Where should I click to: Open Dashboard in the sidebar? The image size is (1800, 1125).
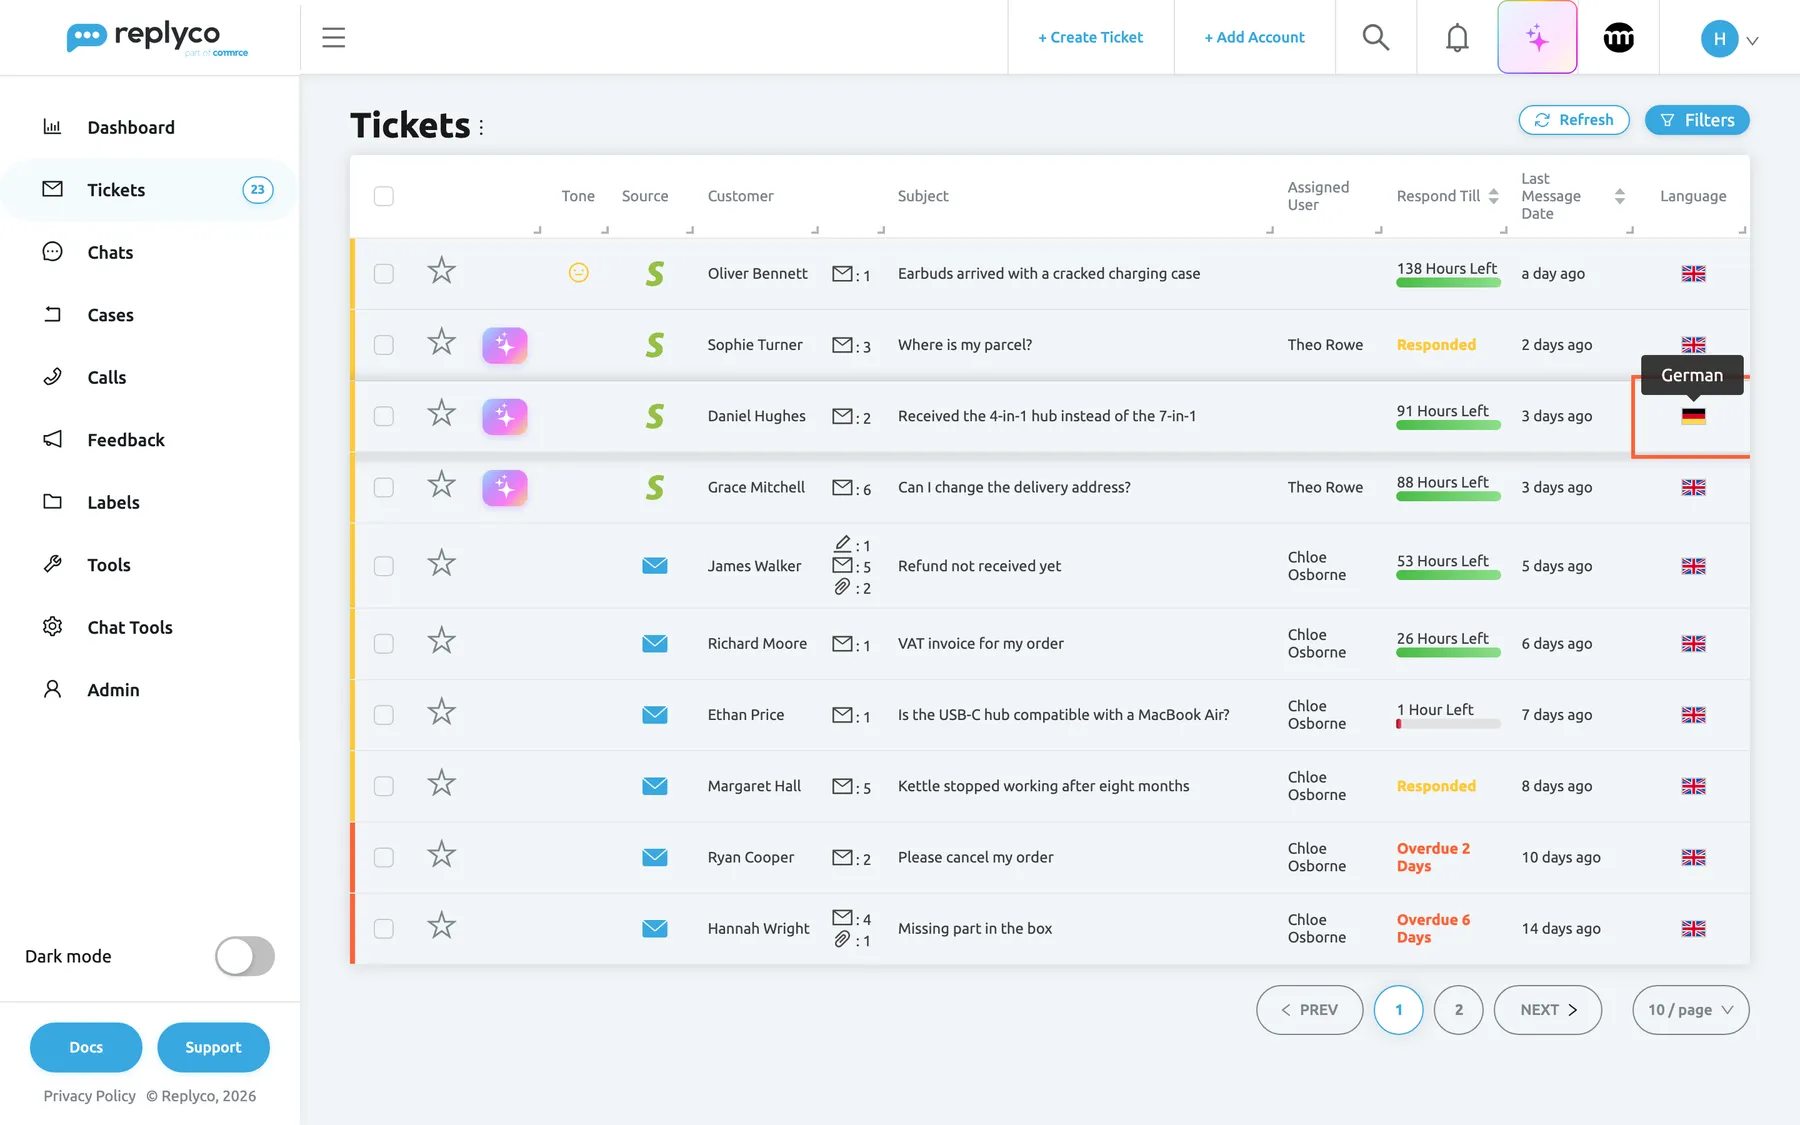[131, 127]
